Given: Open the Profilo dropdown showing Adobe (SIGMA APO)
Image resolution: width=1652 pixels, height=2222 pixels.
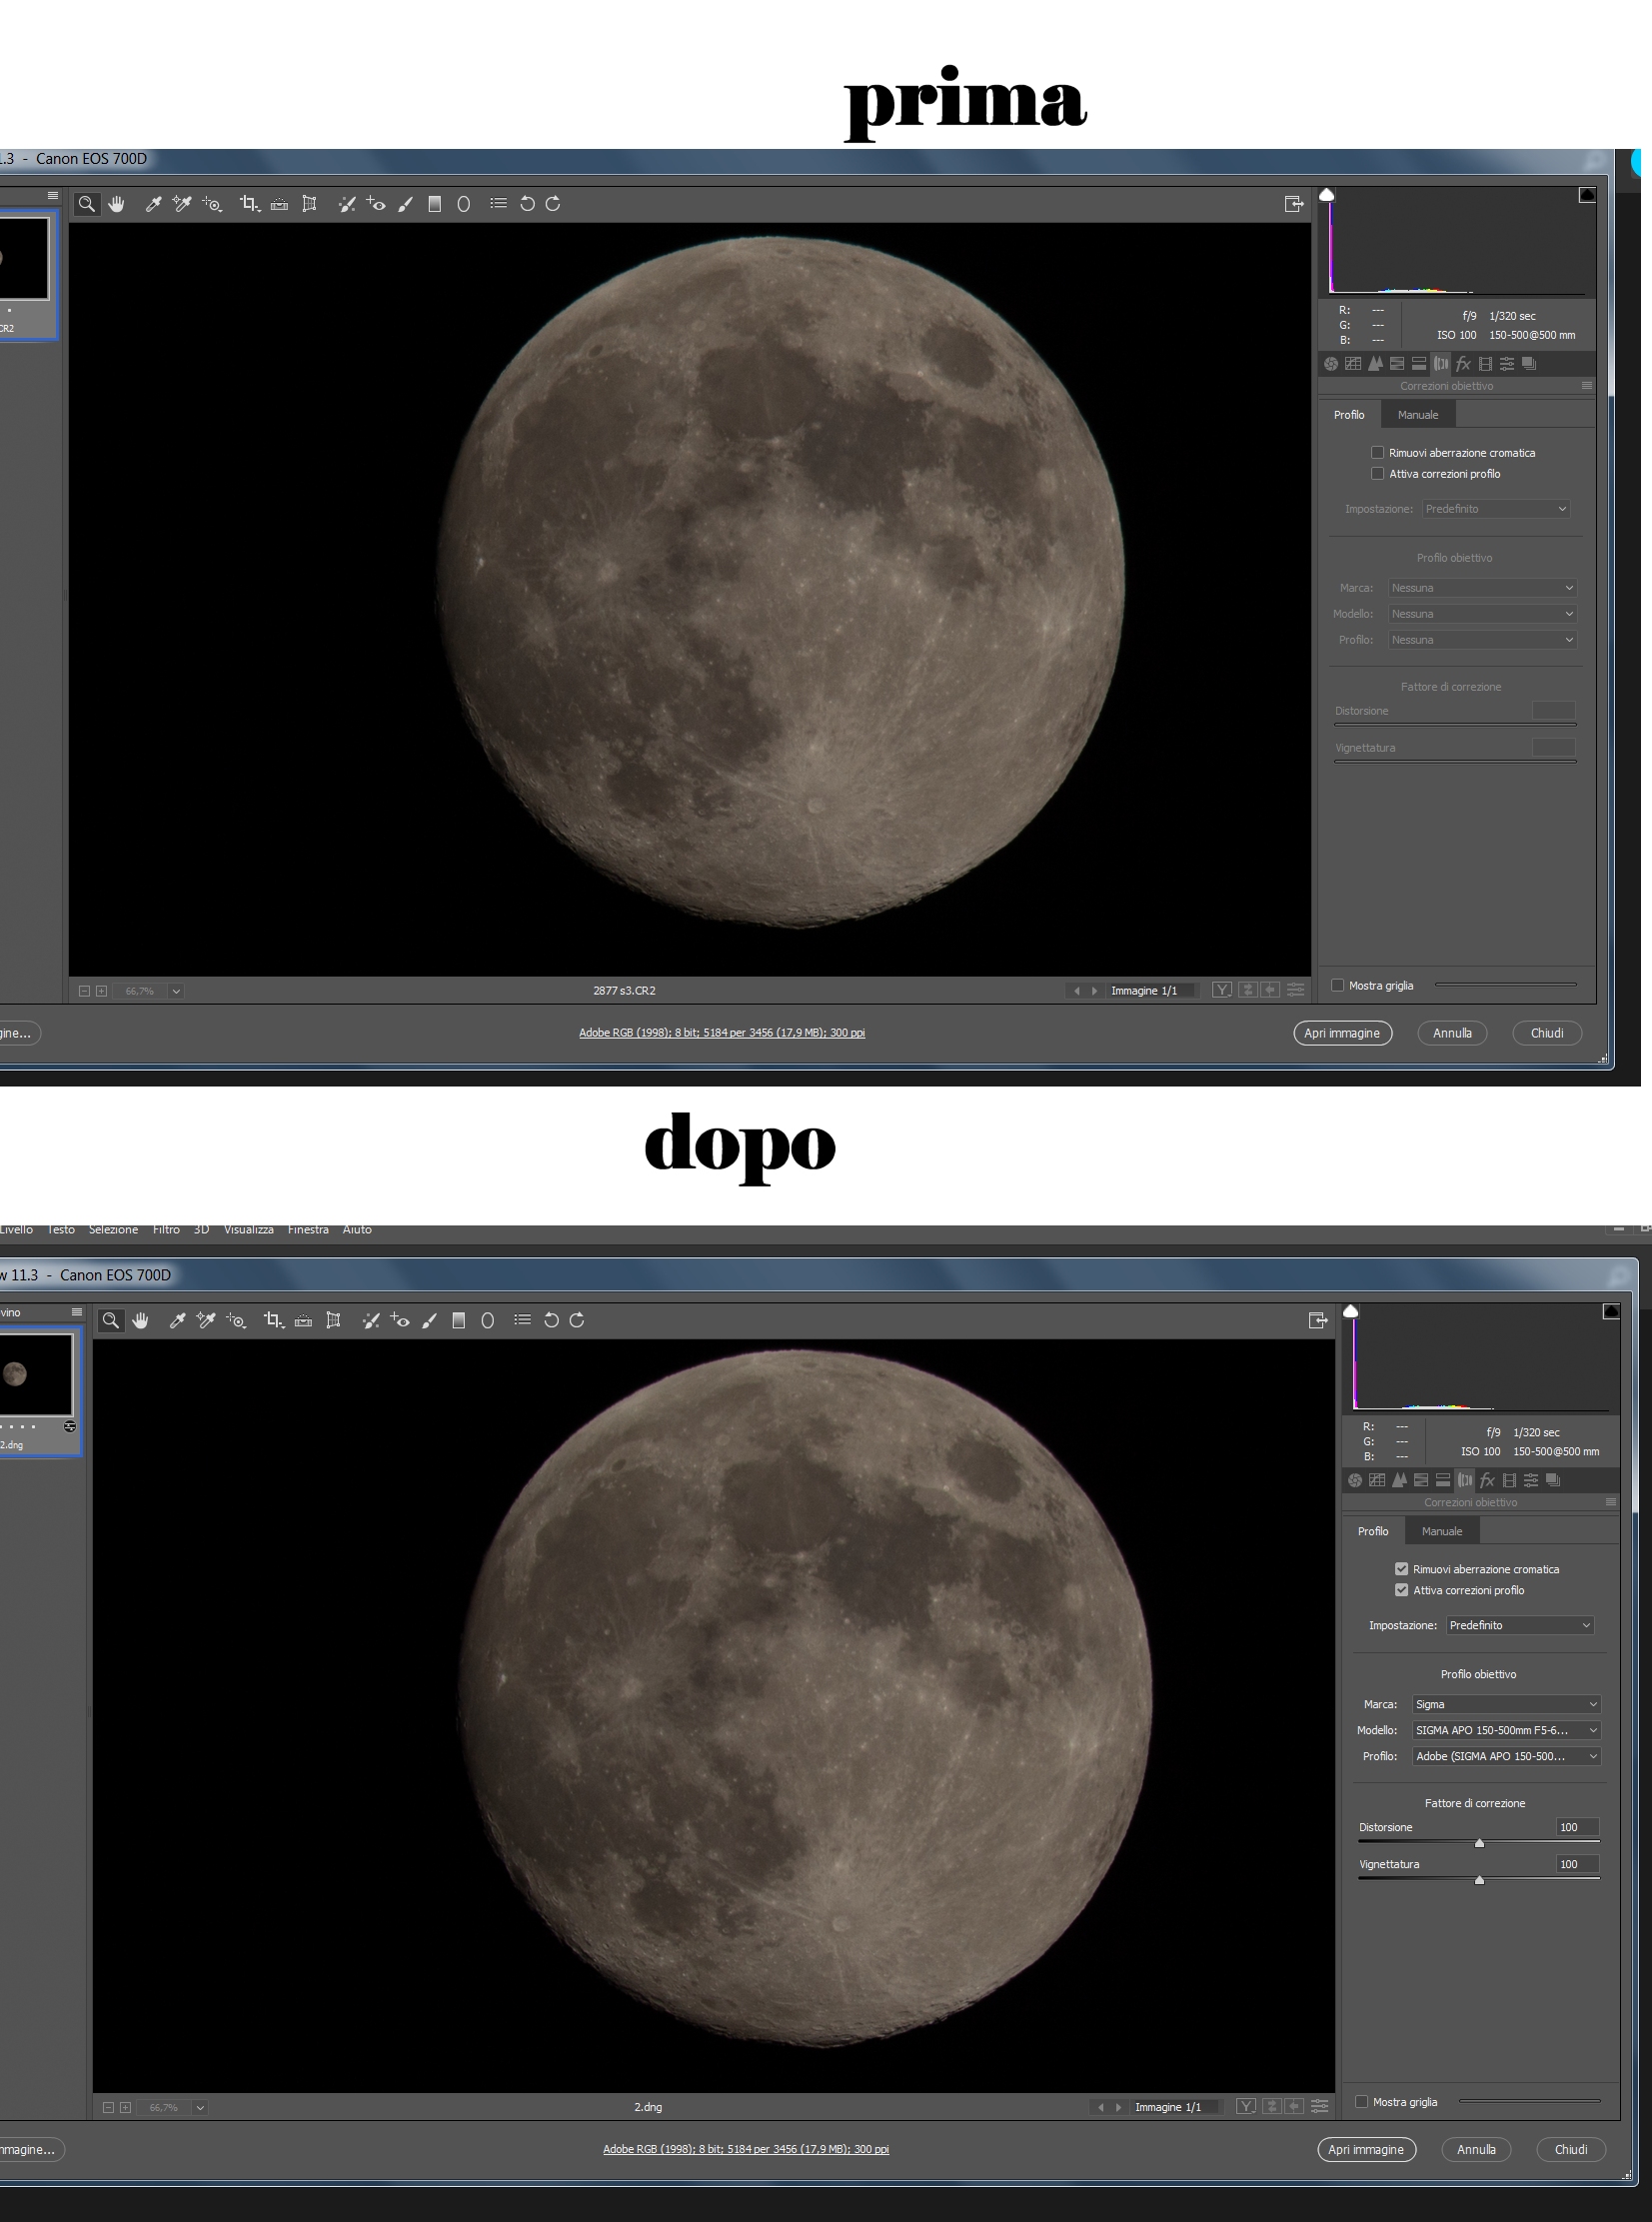Looking at the screenshot, I should click(1506, 1756).
